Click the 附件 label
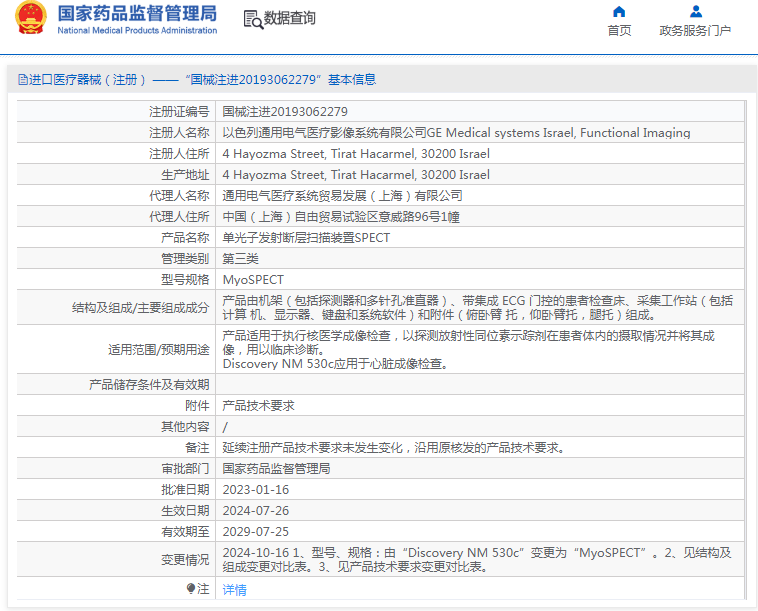Viewport: 758px width, 611px height. (197, 406)
